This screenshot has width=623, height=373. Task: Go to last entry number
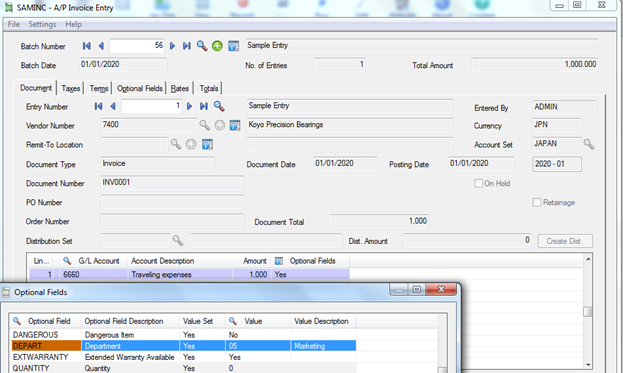click(204, 106)
